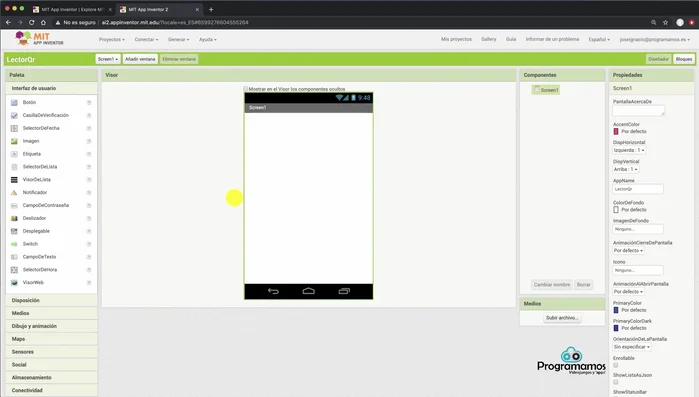Select the Switch component icon
This screenshot has width=699, height=397.
(x=14, y=244)
